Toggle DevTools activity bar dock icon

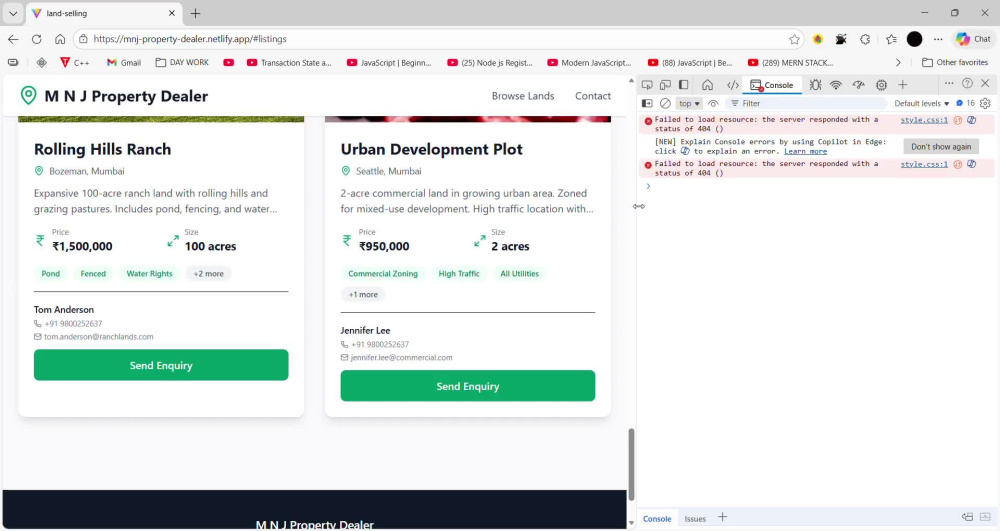pyautogui.click(x=684, y=85)
